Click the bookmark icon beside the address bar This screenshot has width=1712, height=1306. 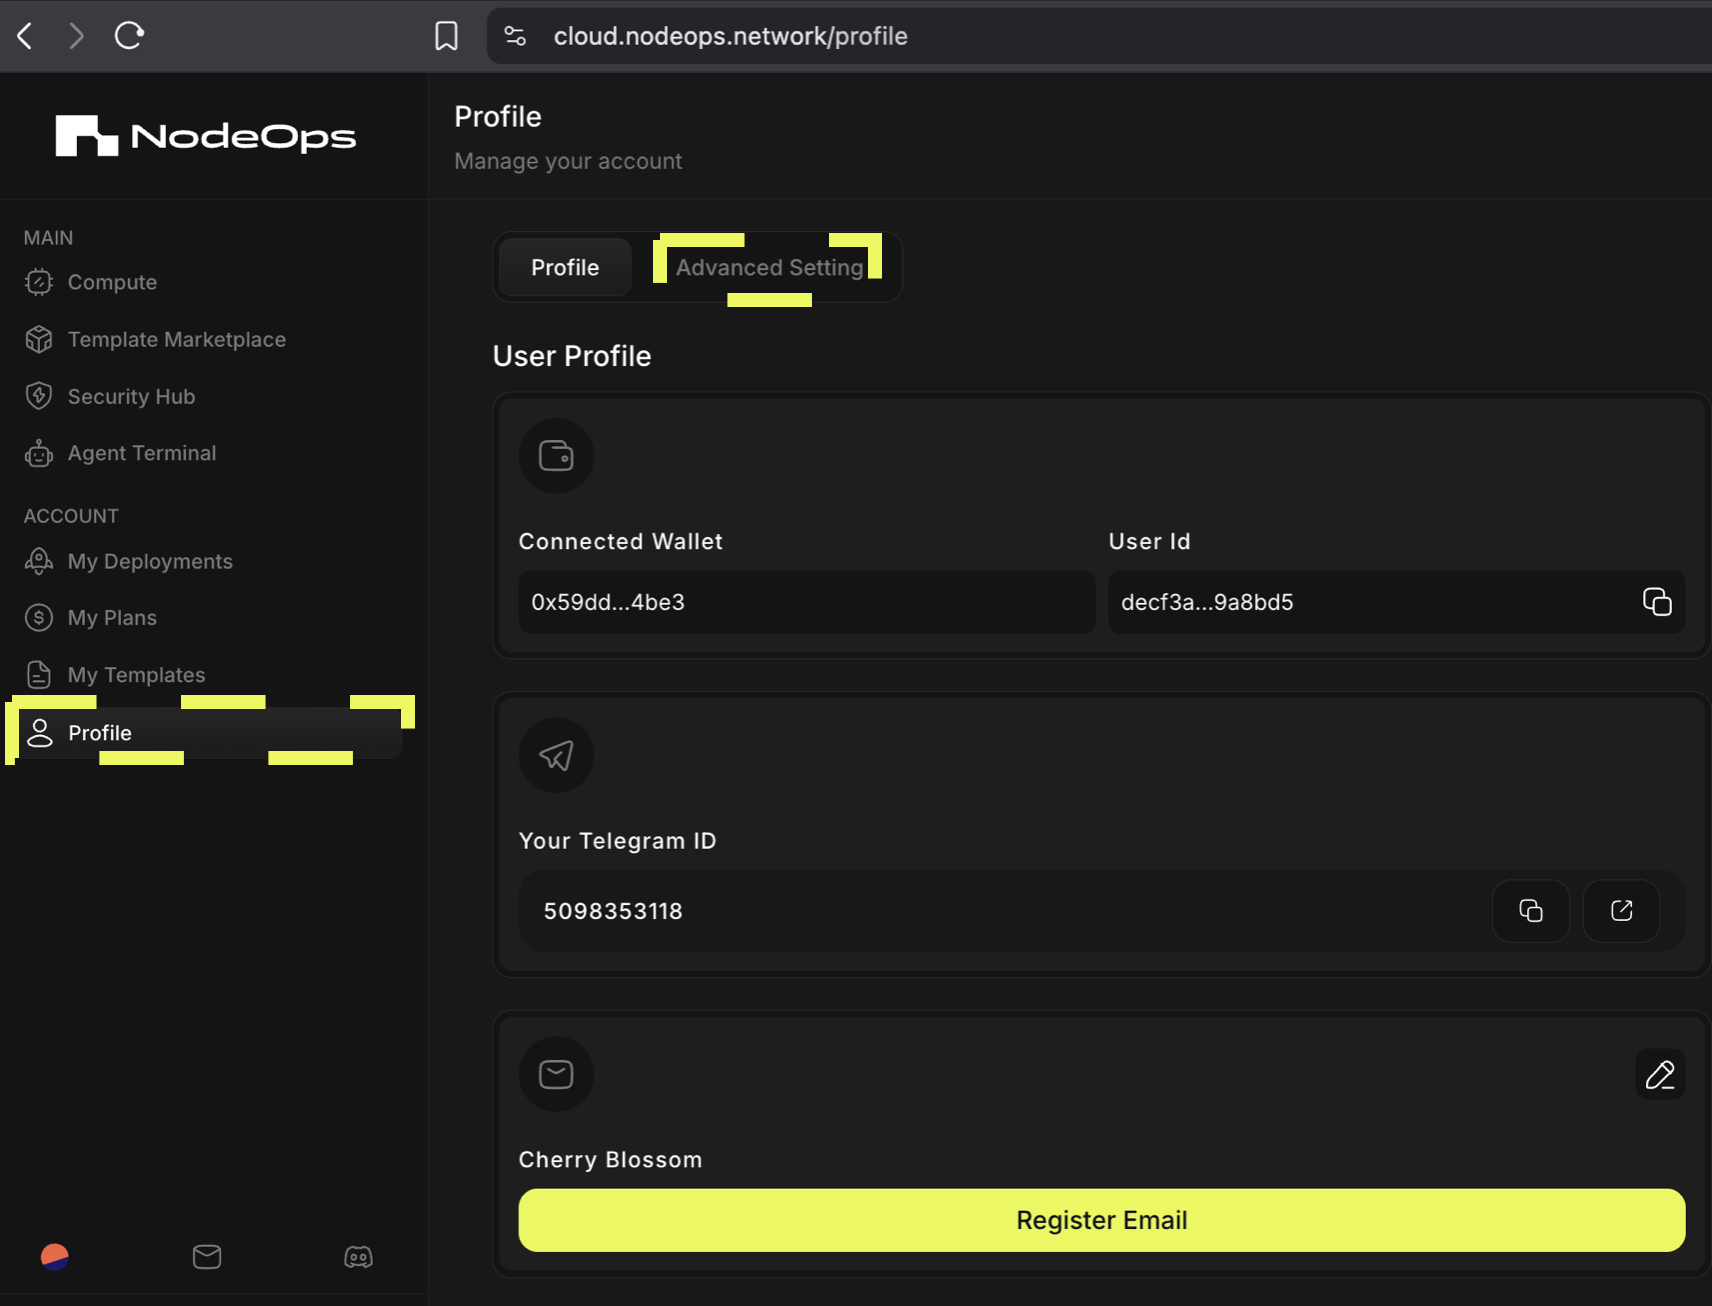447,35
